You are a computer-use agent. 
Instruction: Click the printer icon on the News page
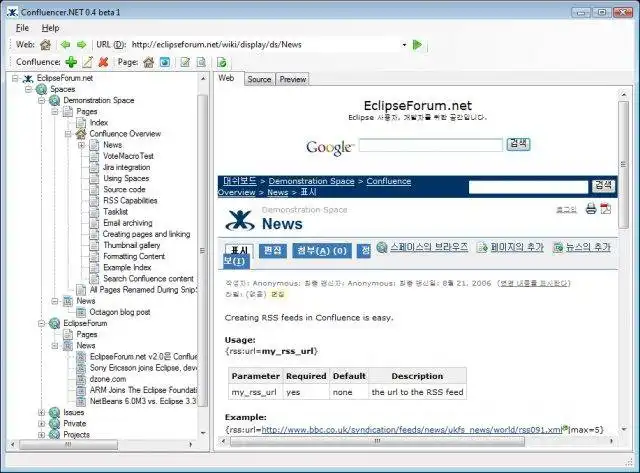(x=591, y=209)
